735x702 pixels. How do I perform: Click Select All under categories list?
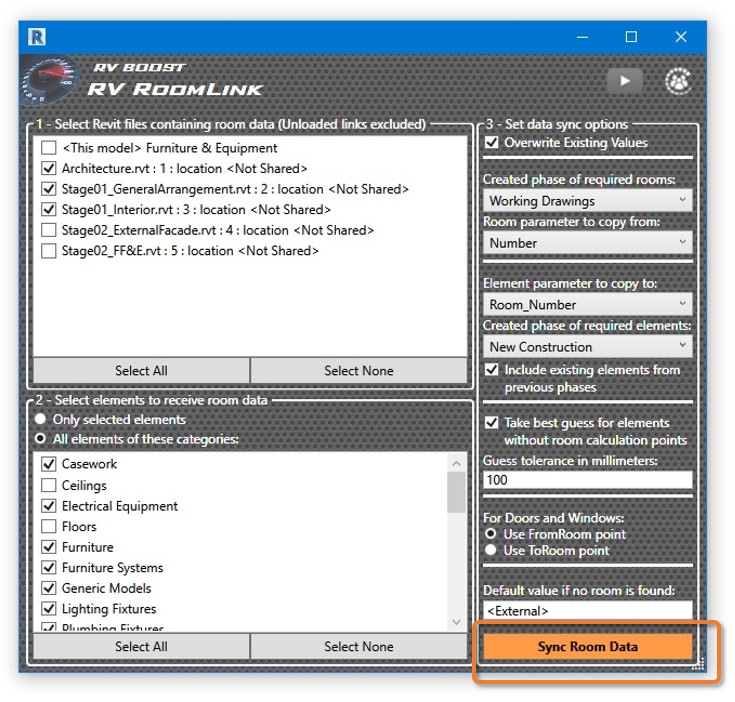141,647
